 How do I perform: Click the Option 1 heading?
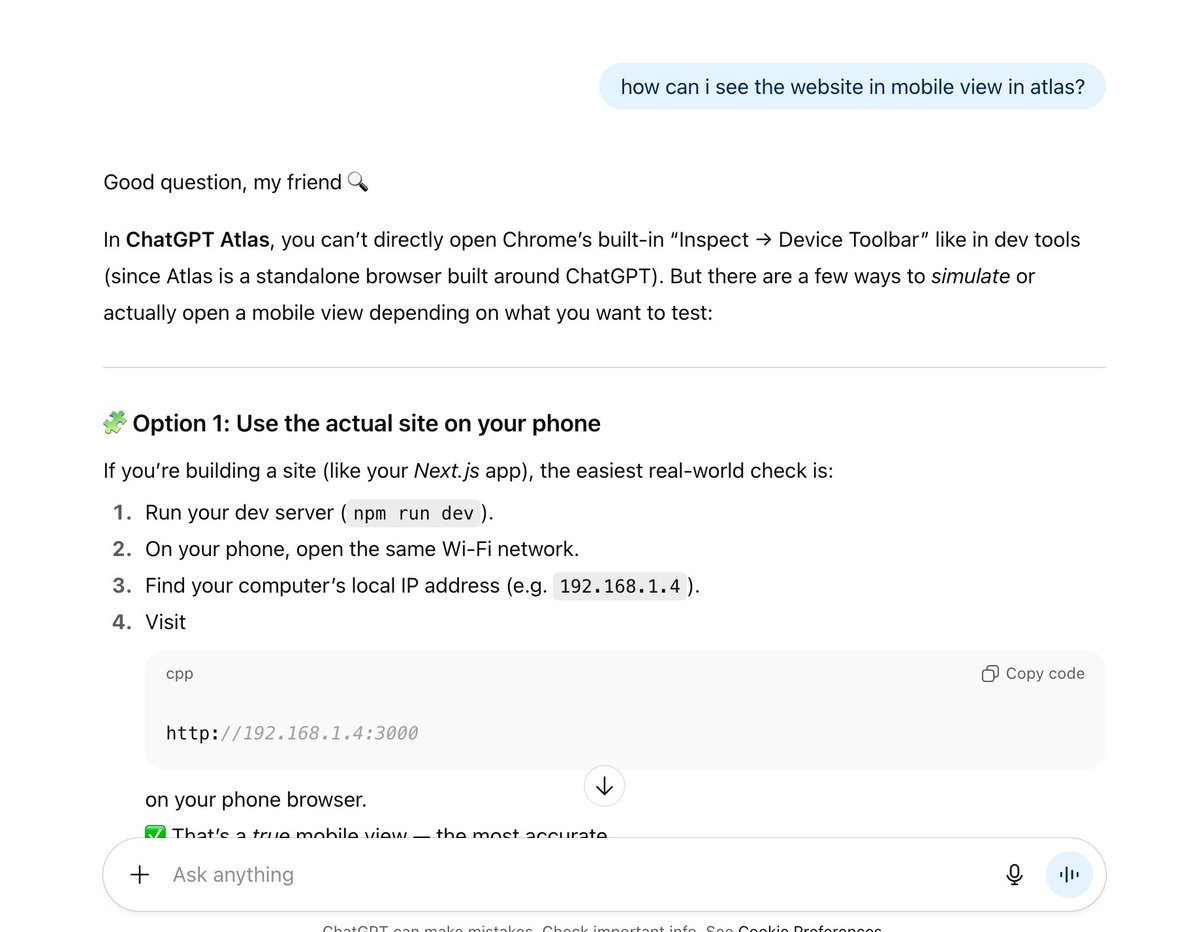(366, 424)
